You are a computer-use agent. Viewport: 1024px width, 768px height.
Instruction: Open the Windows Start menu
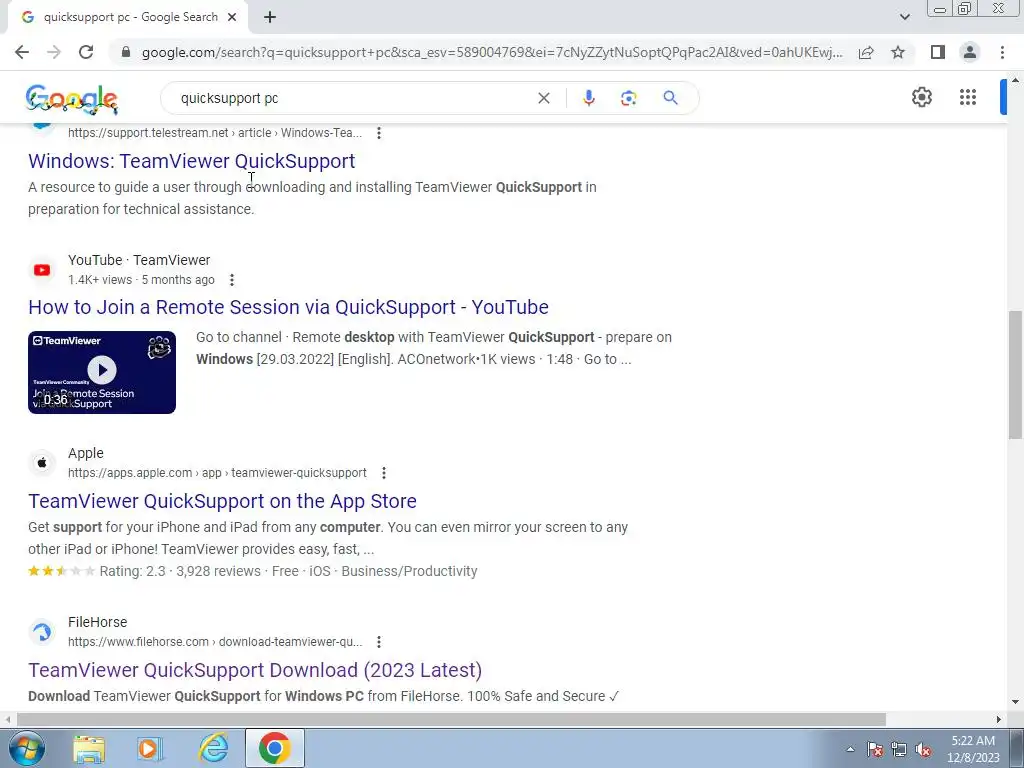click(27, 748)
